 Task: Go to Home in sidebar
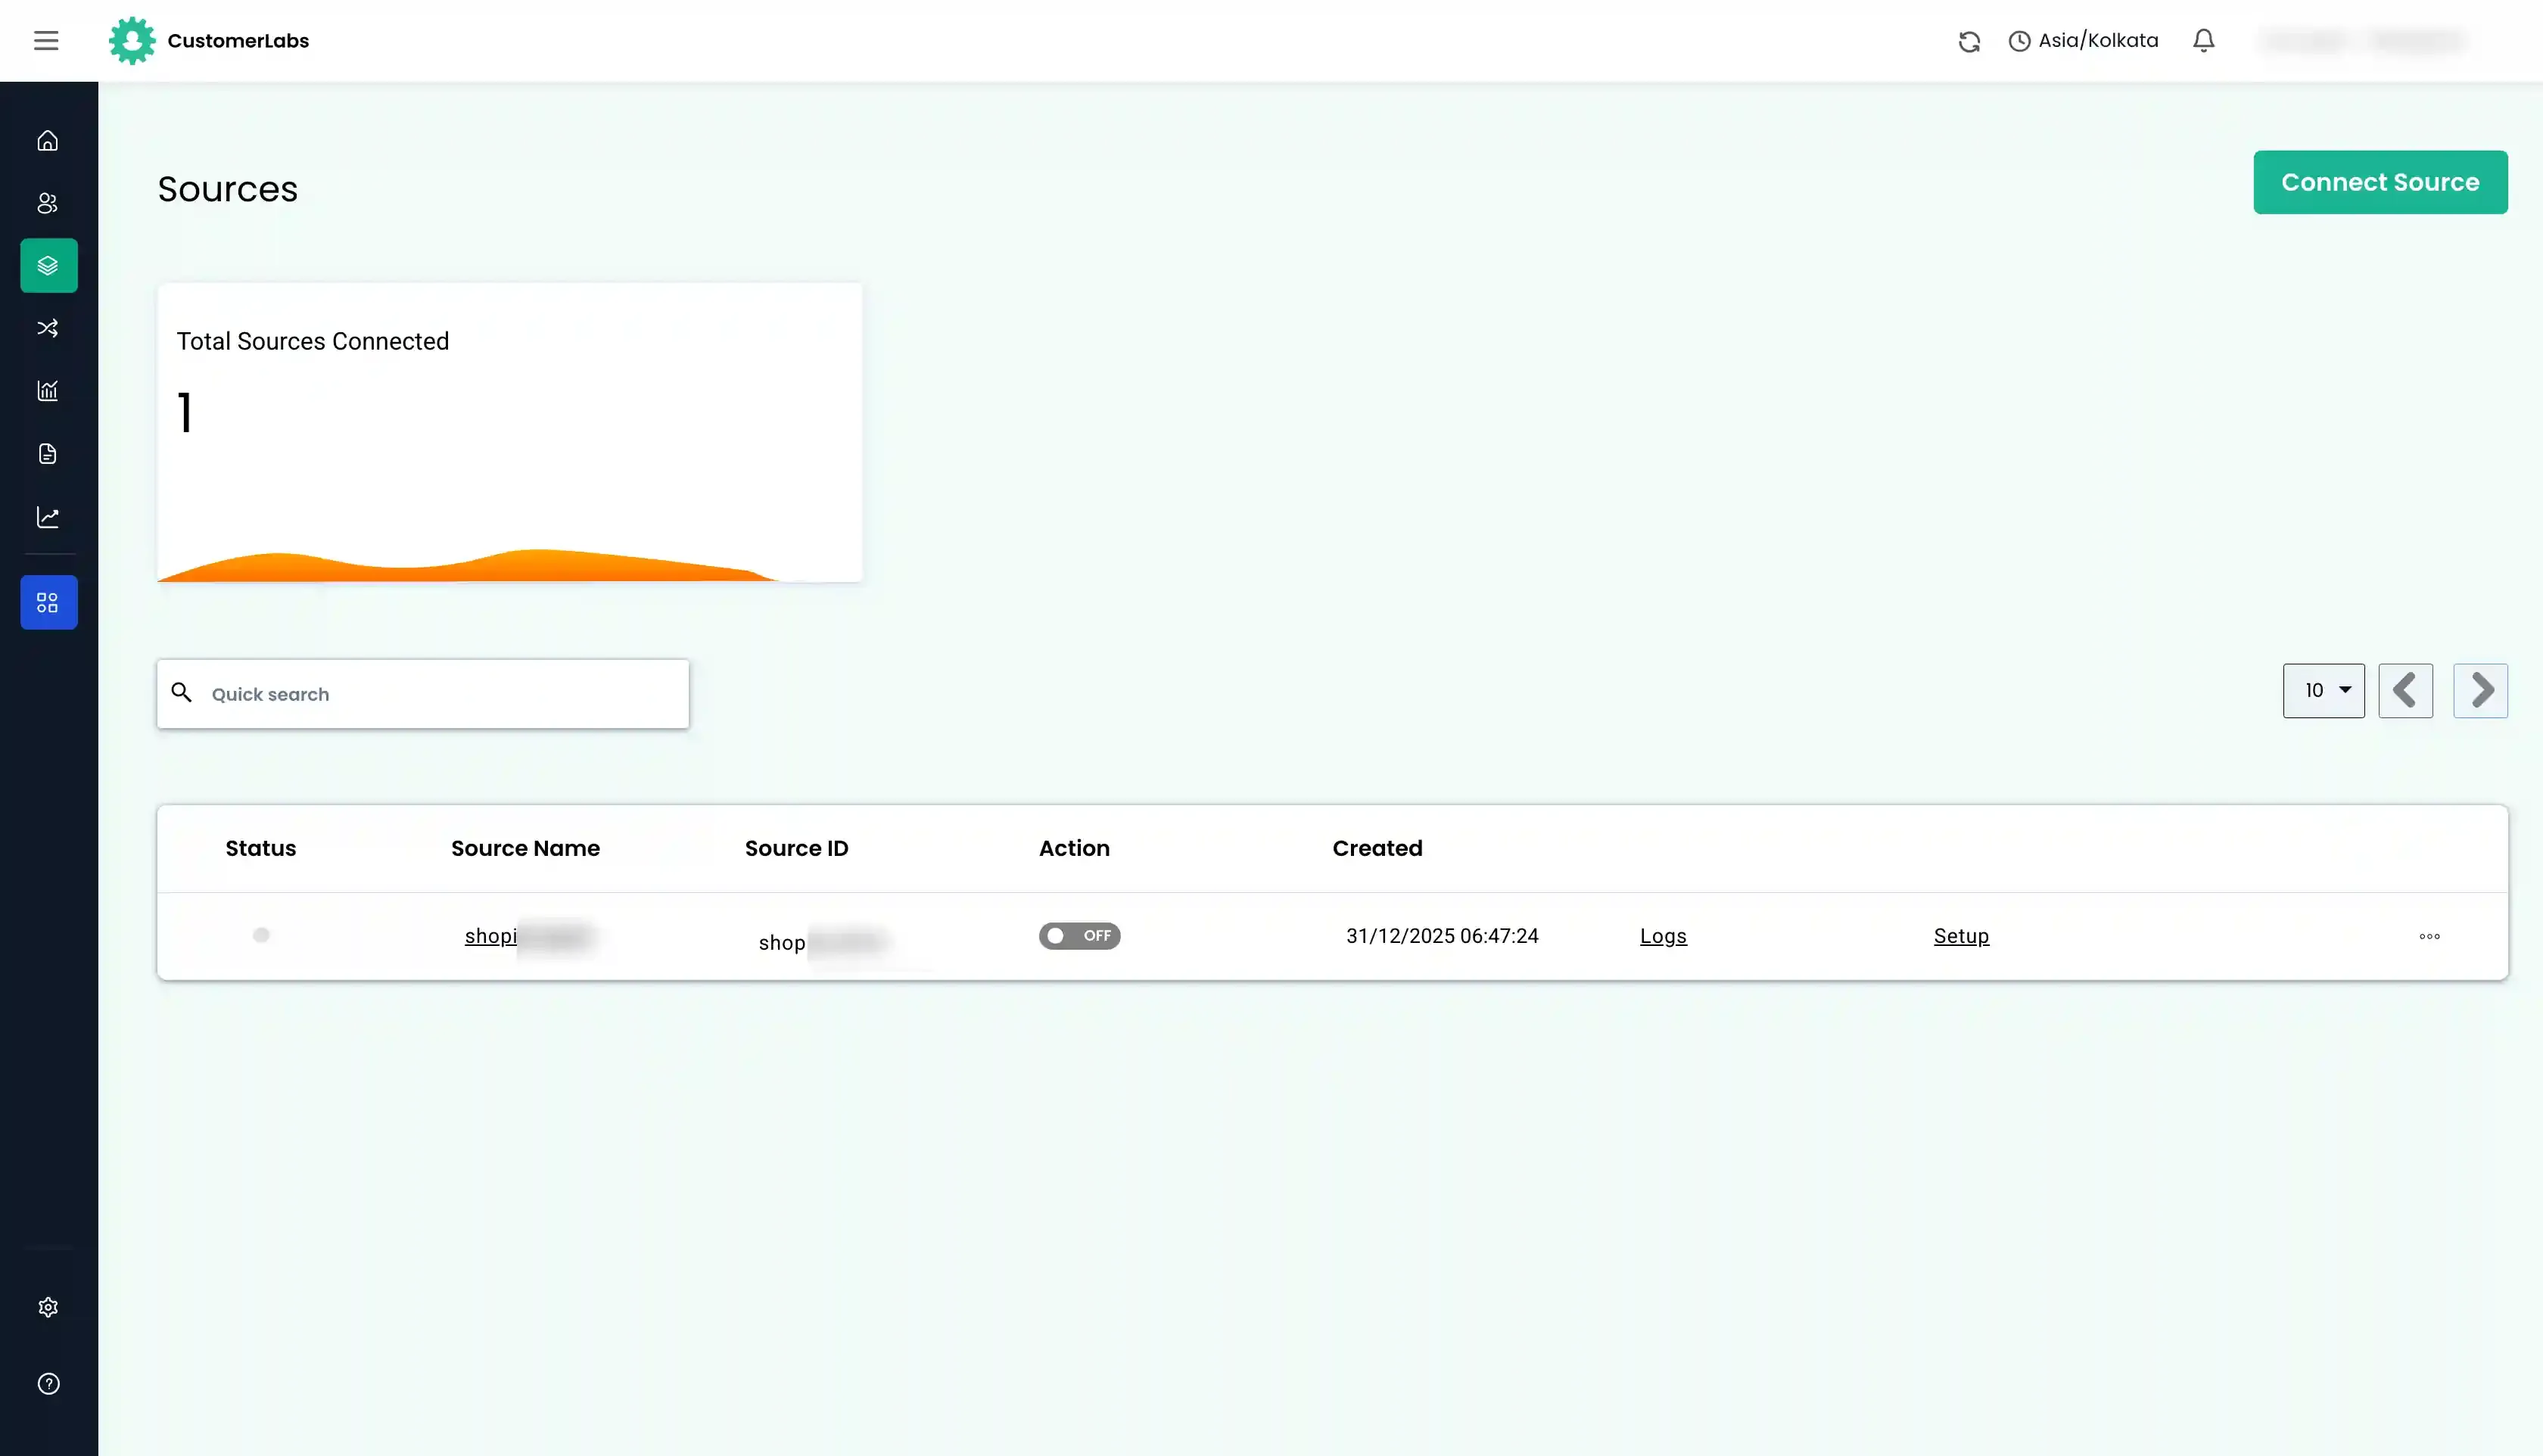click(48, 141)
